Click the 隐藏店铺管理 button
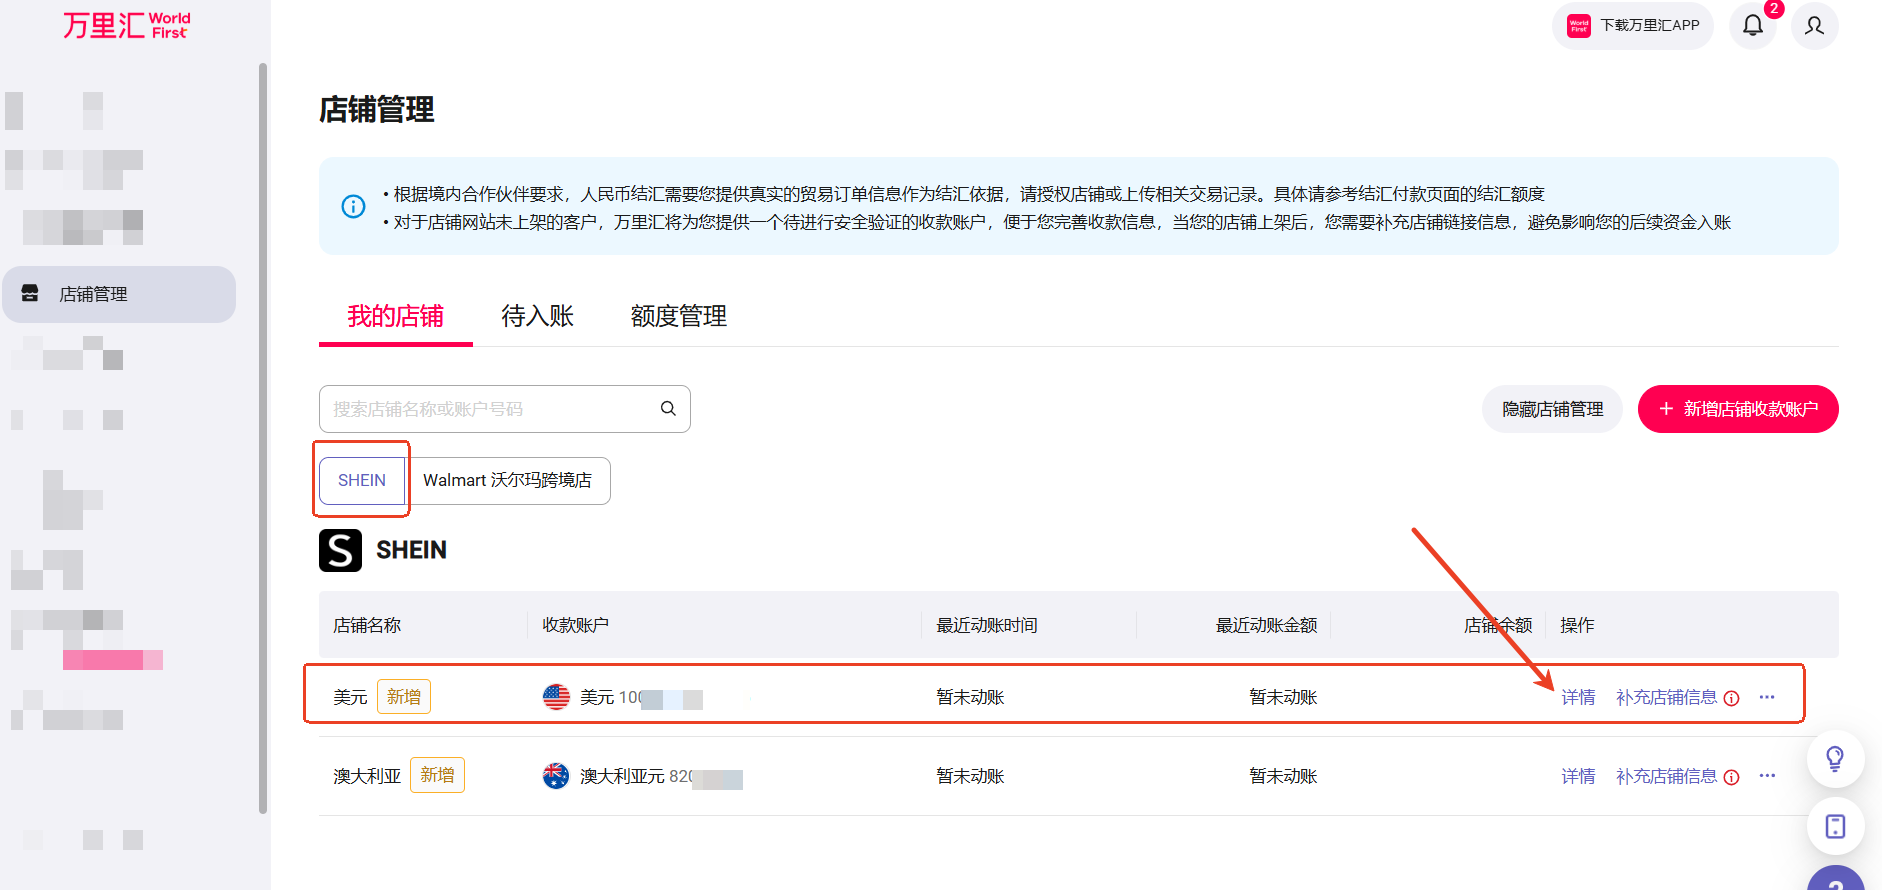 point(1552,409)
